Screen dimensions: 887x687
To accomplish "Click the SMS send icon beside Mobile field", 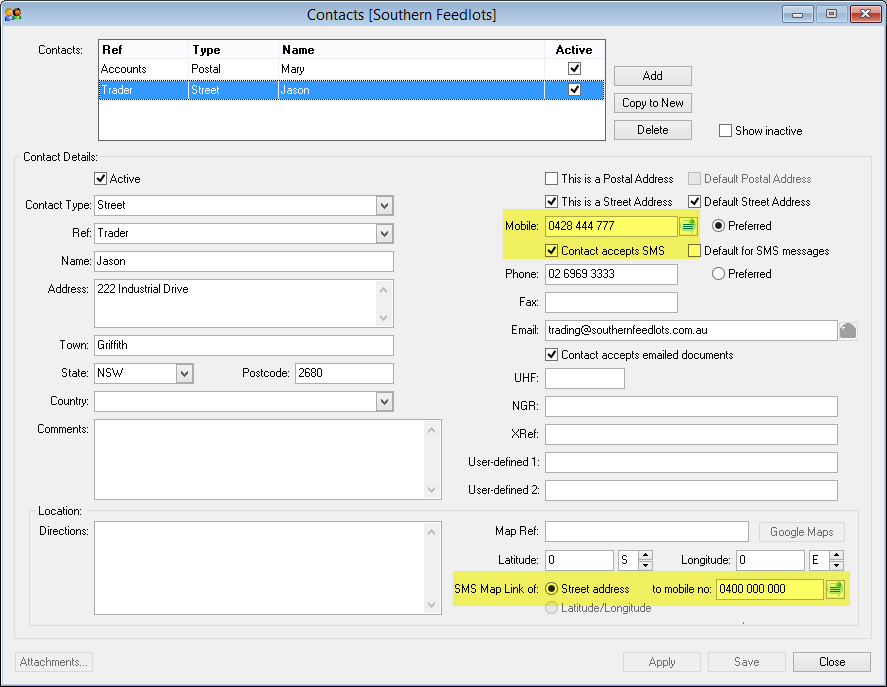I will point(688,226).
